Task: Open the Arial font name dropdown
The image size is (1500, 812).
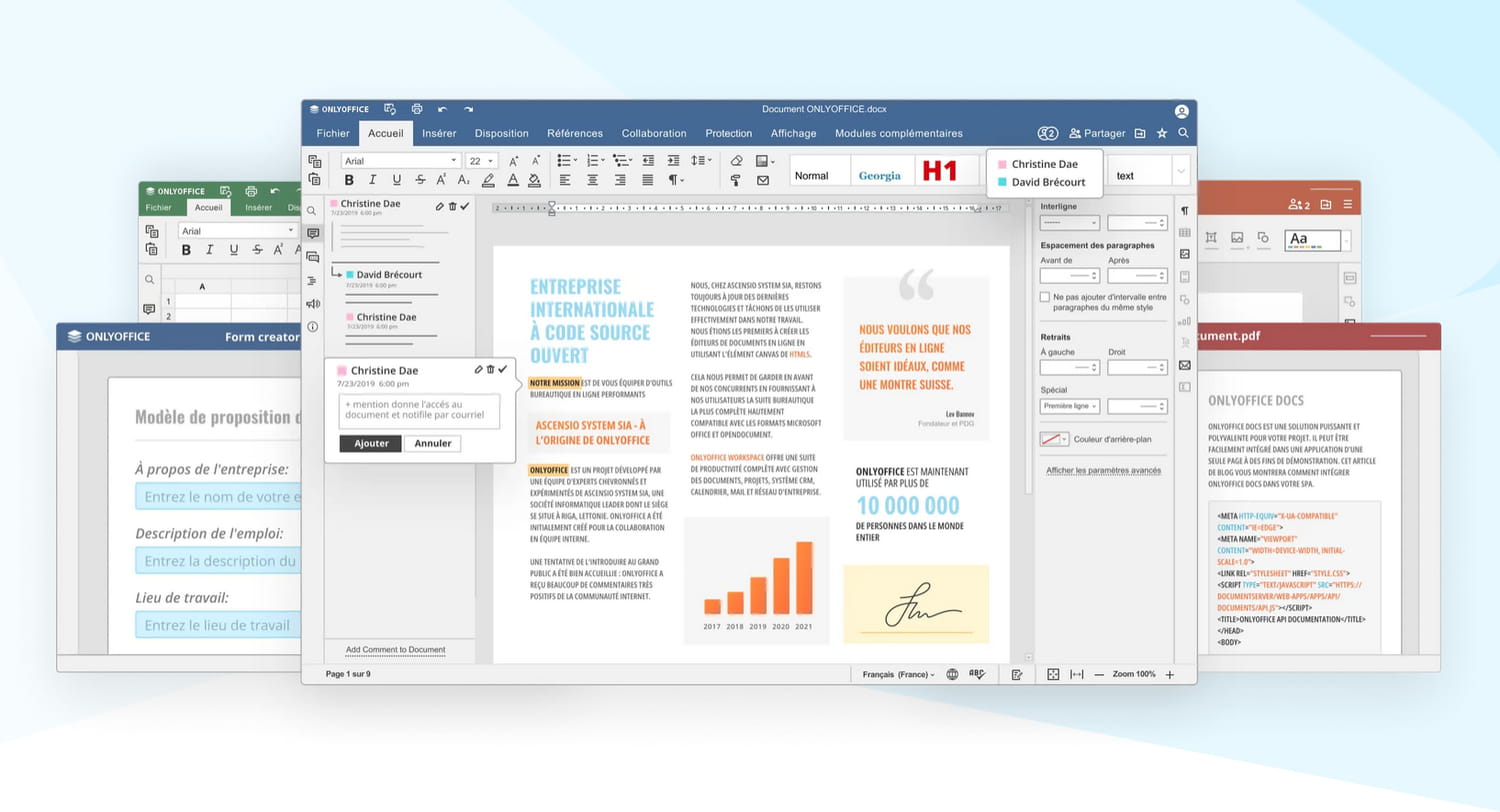Action: coord(400,161)
